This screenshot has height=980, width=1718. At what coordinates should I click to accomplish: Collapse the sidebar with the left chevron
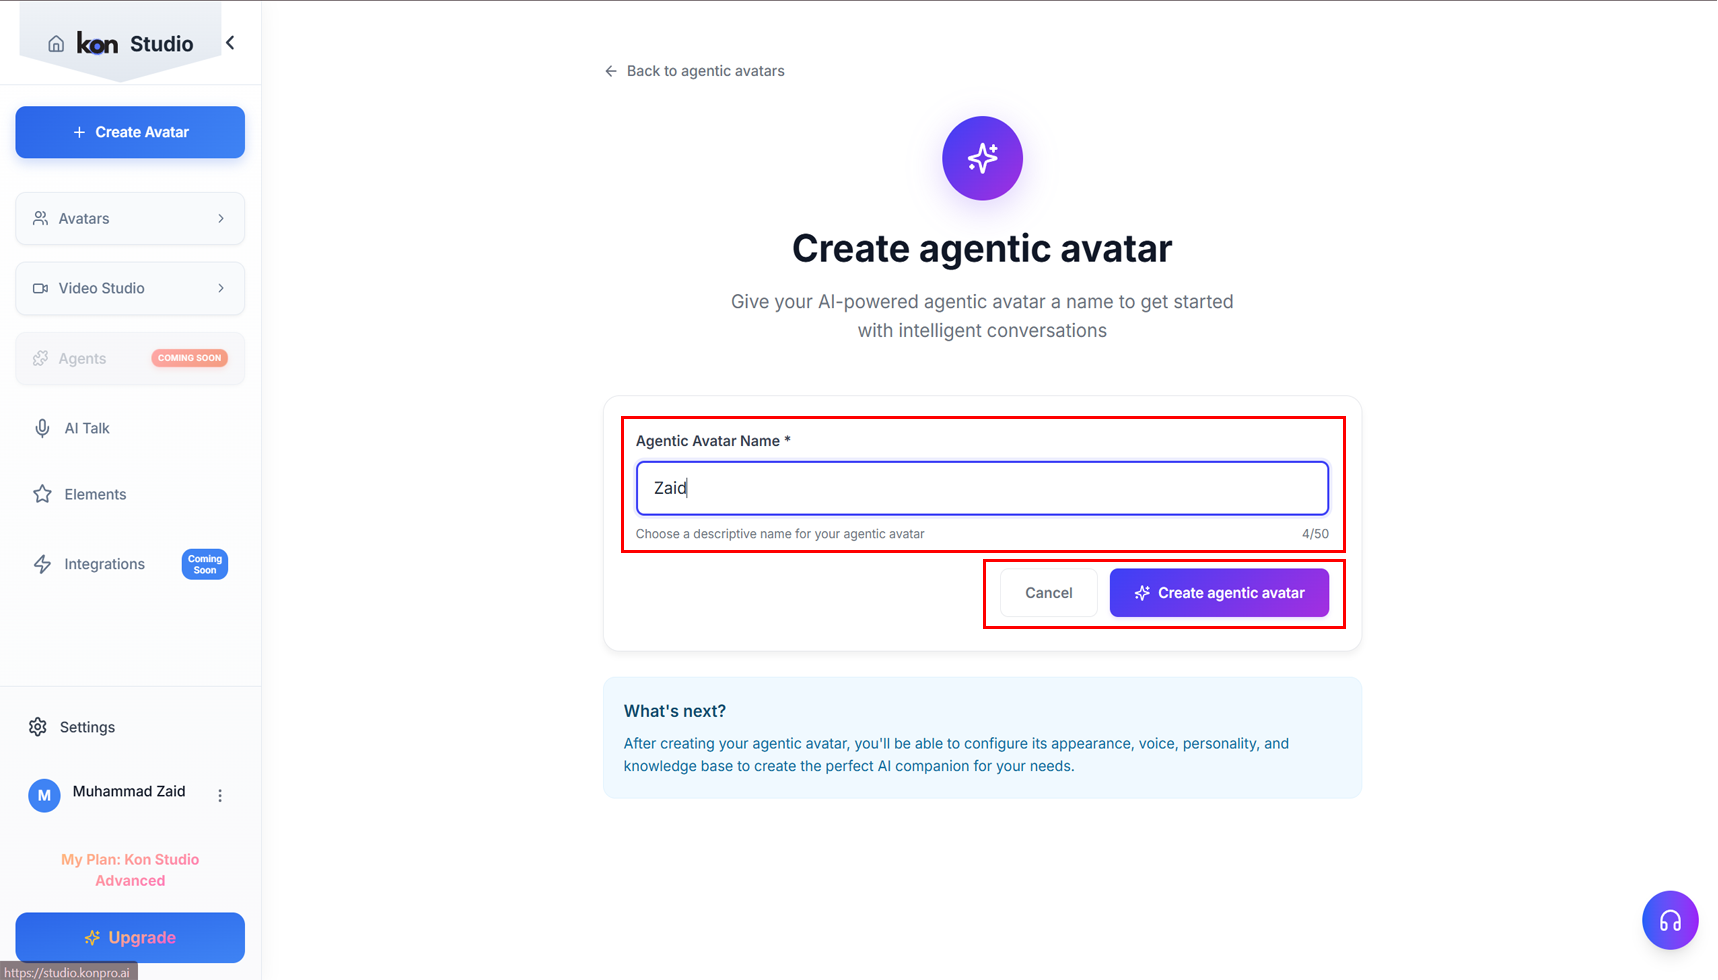pos(231,43)
